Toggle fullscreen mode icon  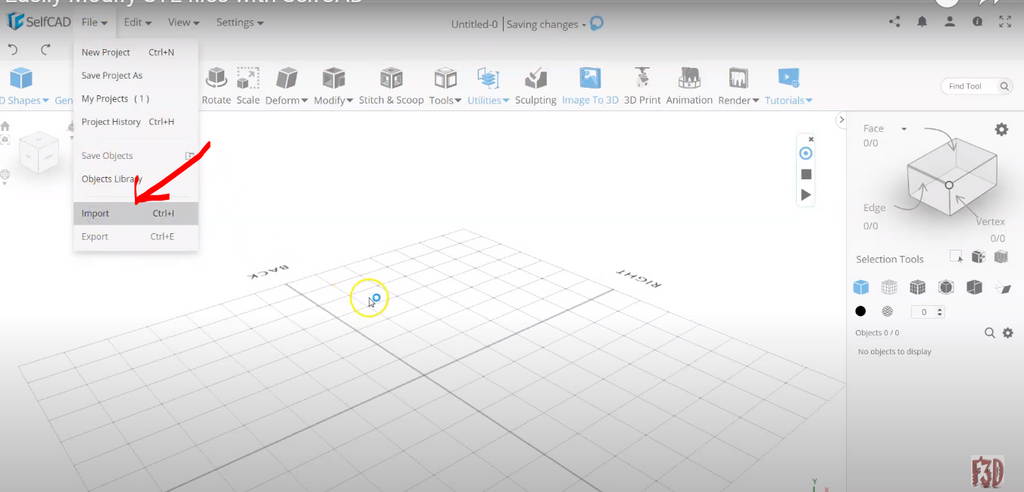[x=1005, y=22]
